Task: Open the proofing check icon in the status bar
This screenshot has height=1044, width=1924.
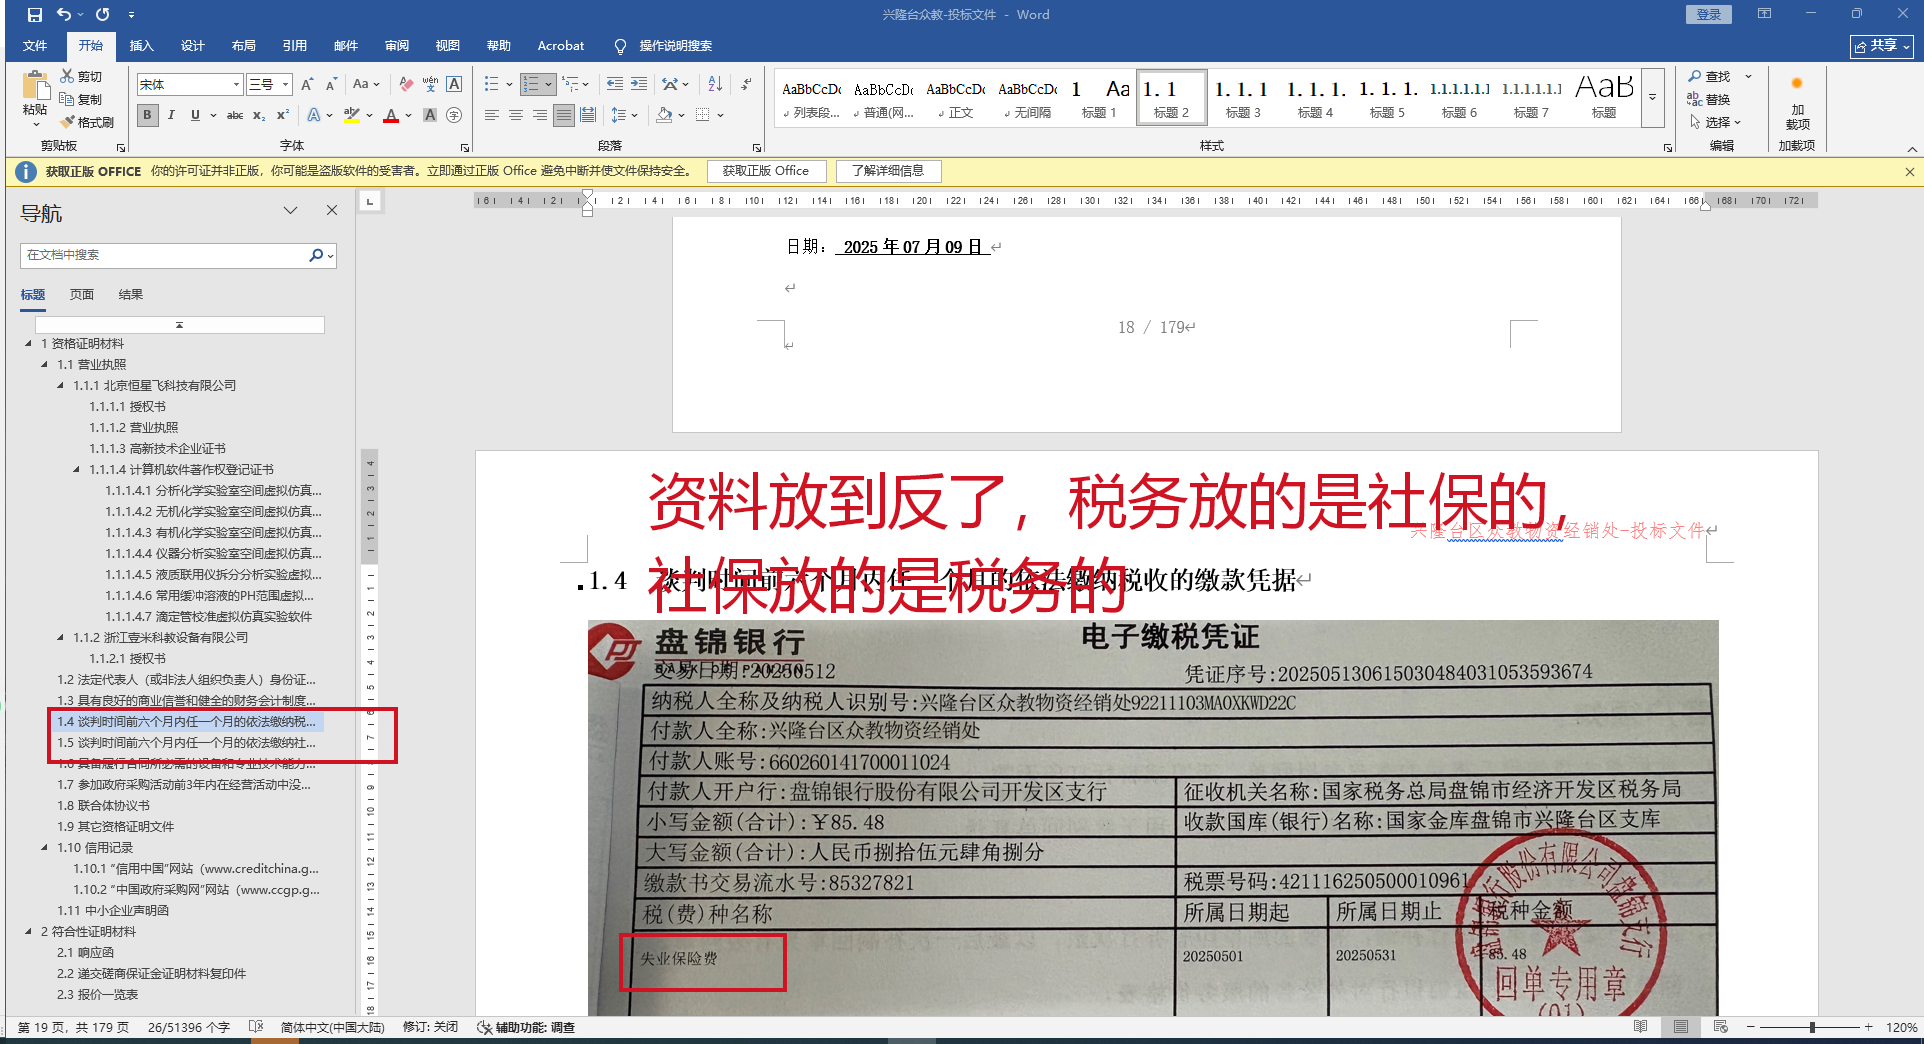Action: pos(256,1027)
